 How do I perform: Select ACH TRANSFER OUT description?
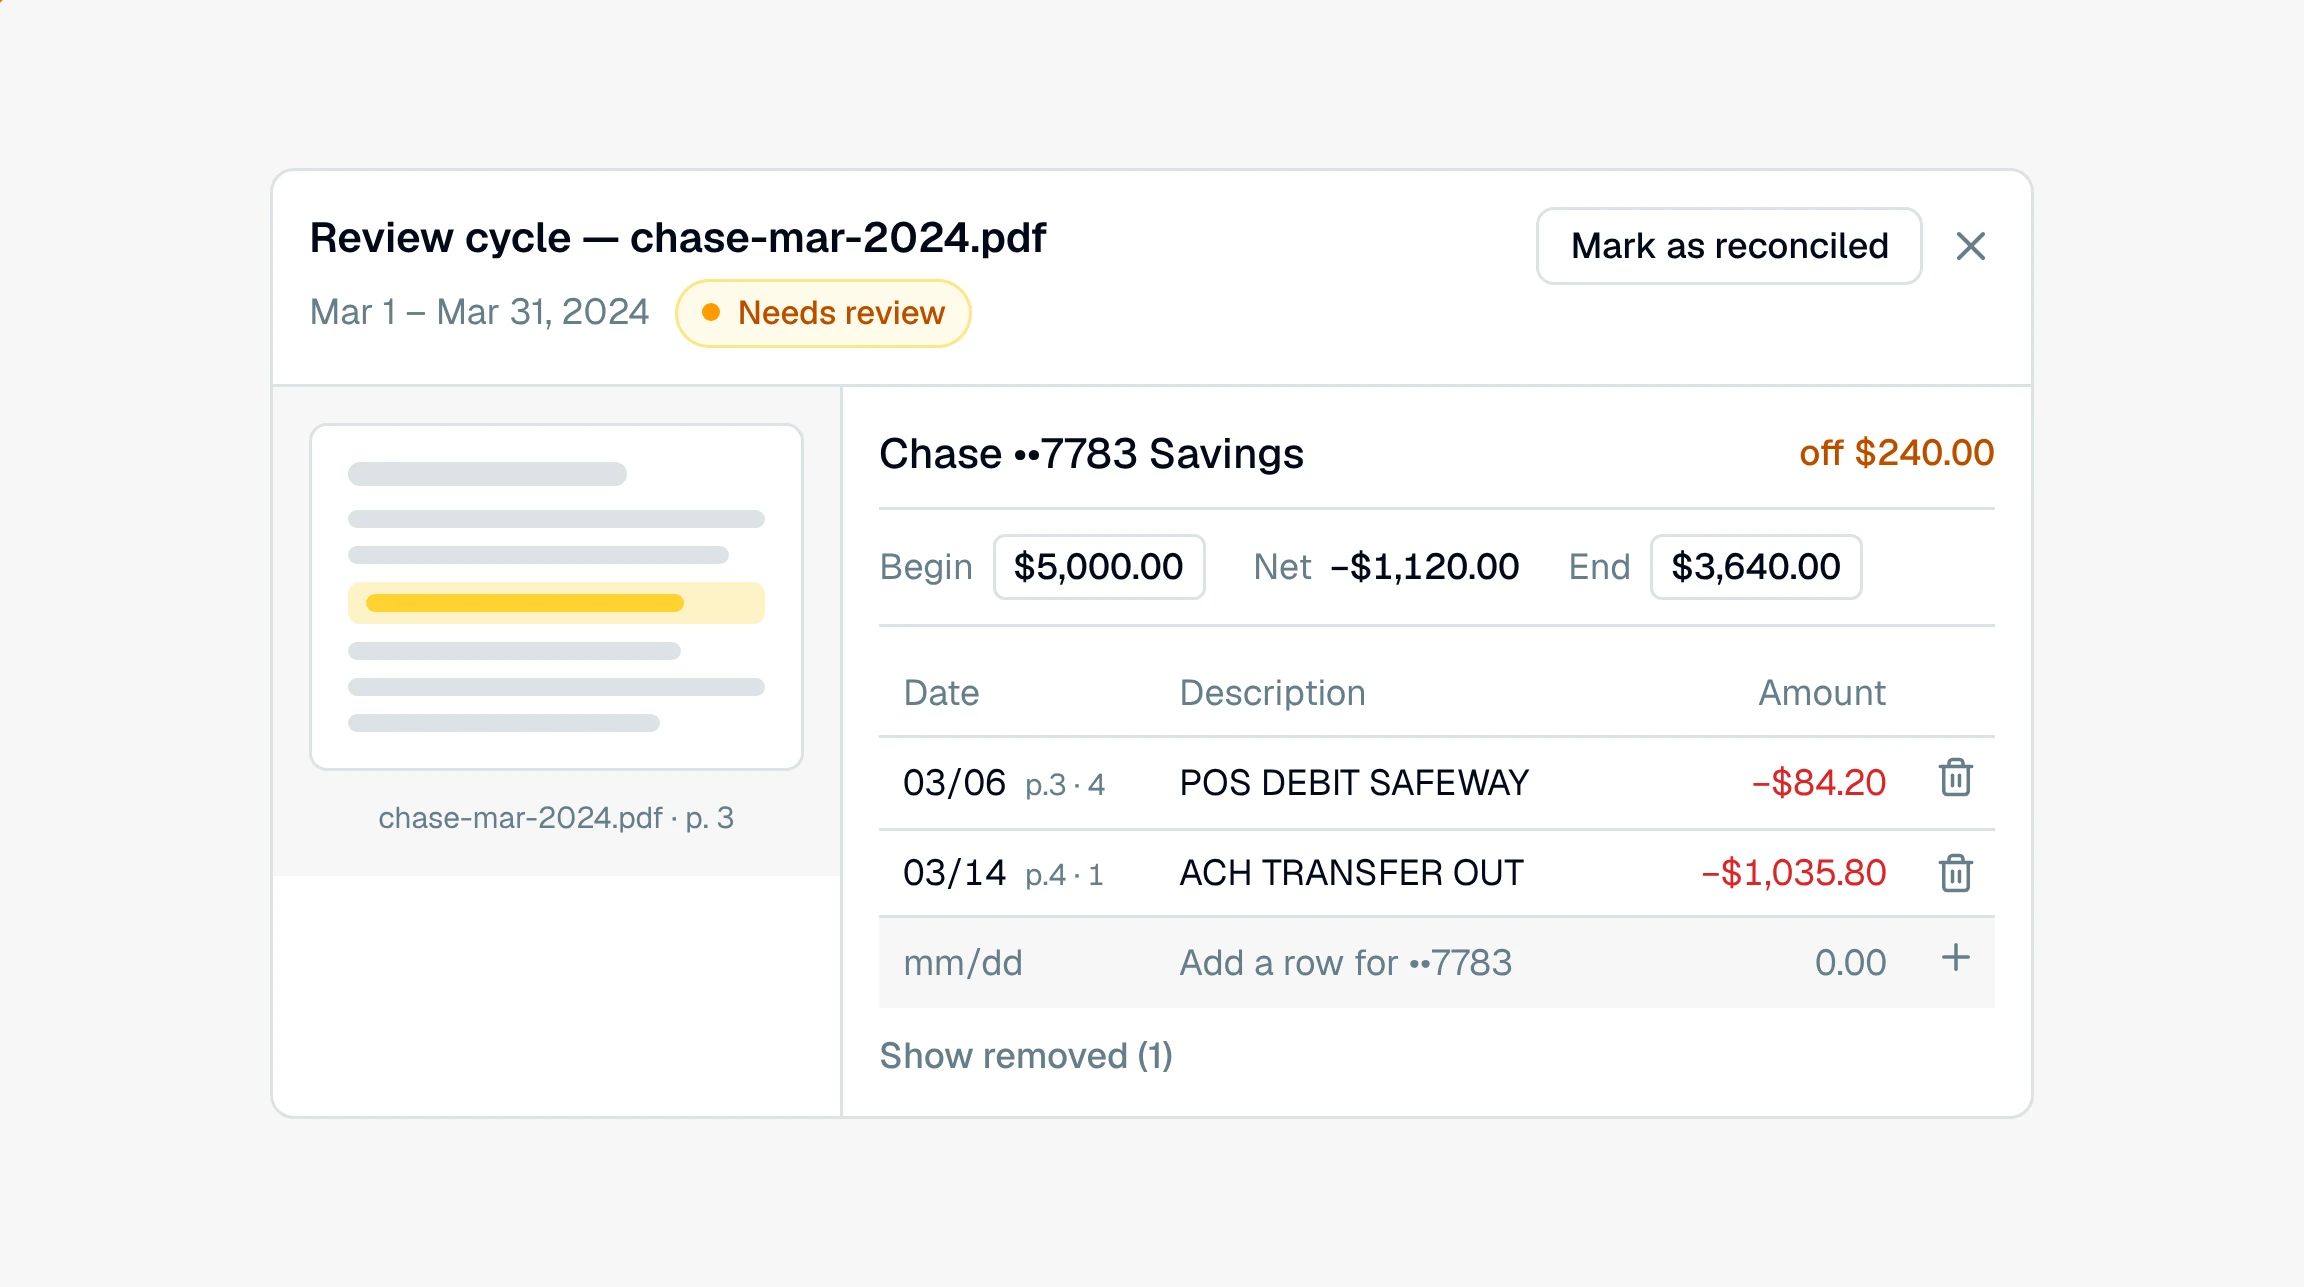tap(1351, 872)
